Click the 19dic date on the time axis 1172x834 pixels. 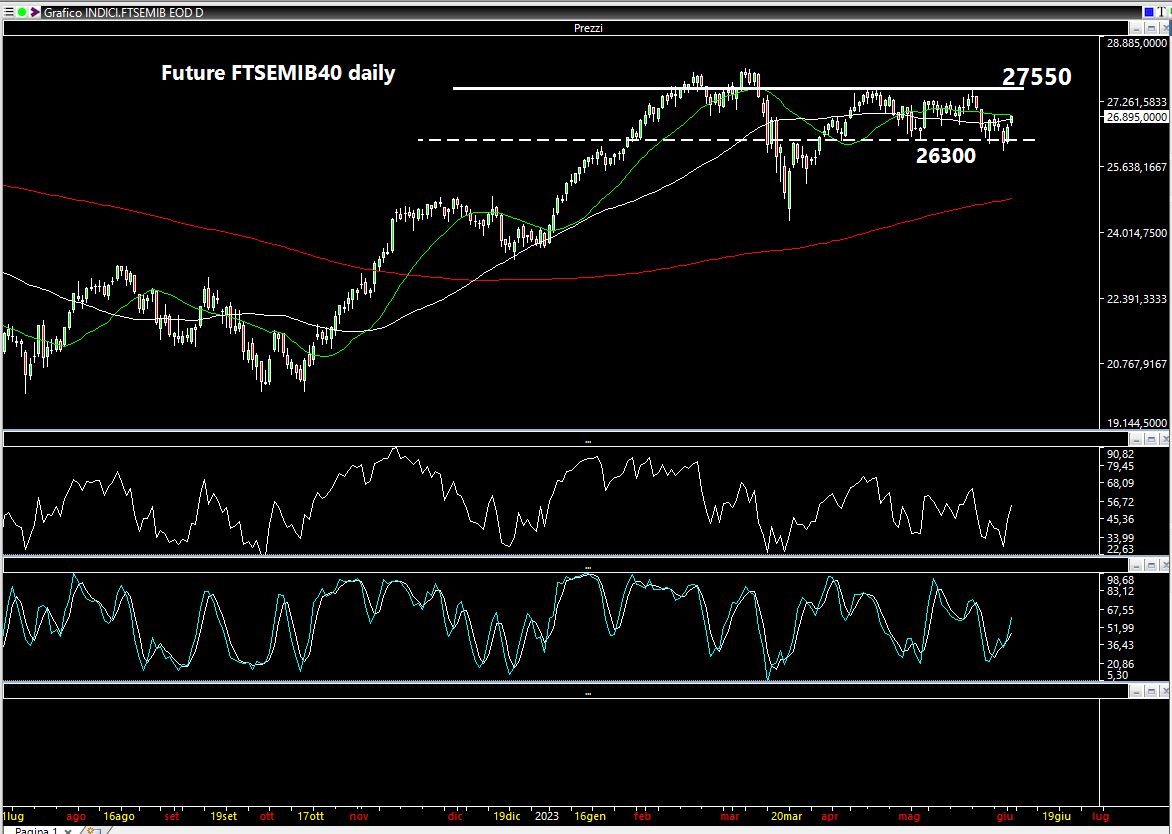point(506,816)
